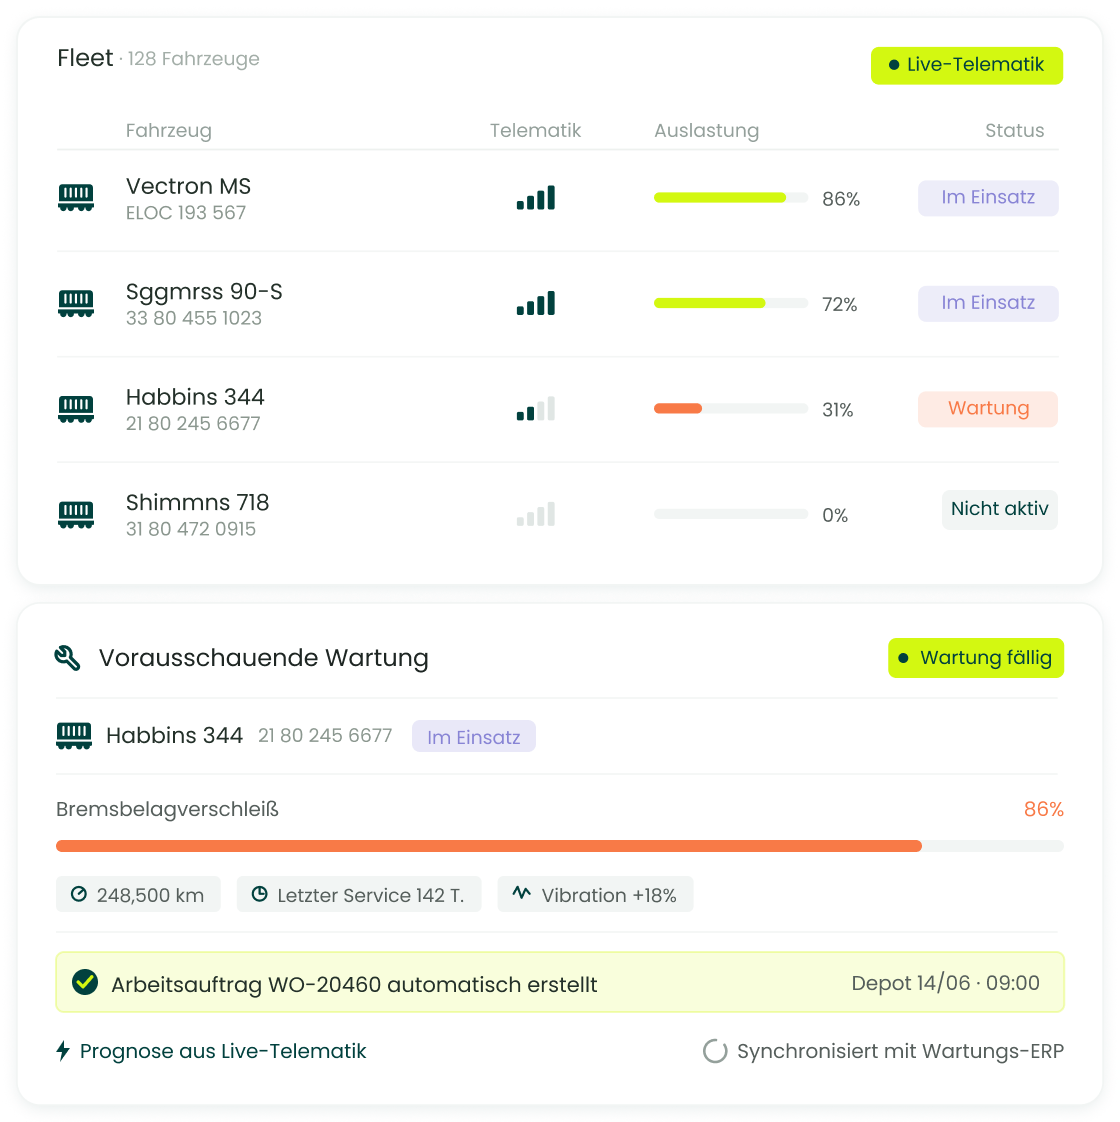Click the Wartung fällig badge
1120x1122 pixels.
976,658
